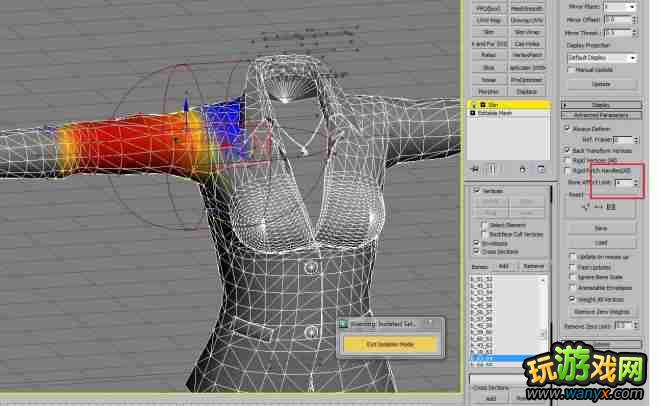Viewport: 660px width, 406px height.
Task: Click the Exit Isolation Mode button
Action: coord(392,344)
